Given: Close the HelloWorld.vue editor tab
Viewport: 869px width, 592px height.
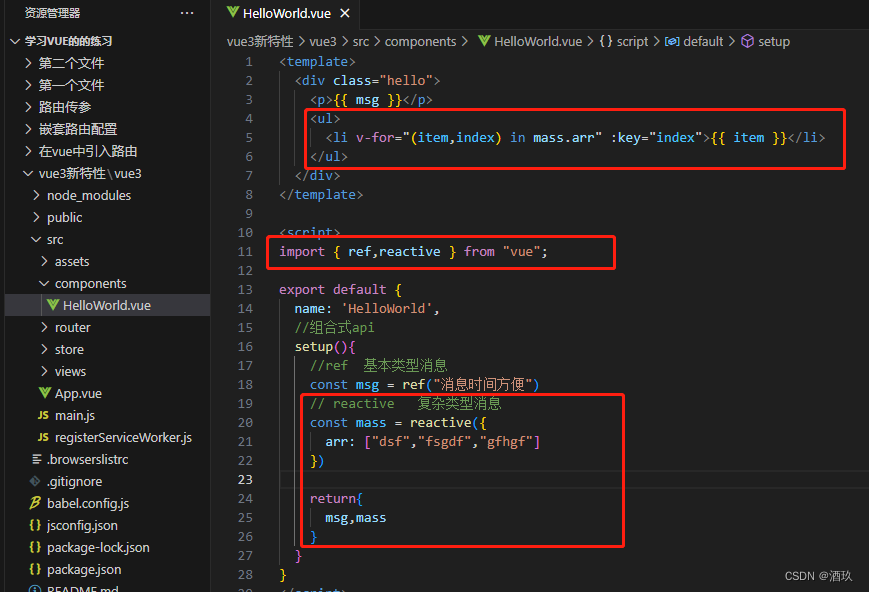Looking at the screenshot, I should click(345, 13).
